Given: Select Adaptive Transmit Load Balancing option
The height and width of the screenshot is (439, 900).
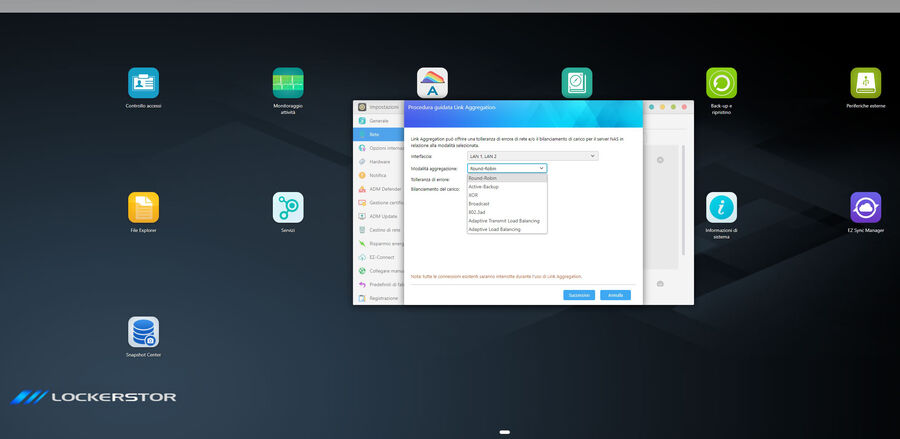Looking at the screenshot, I should 504,220.
